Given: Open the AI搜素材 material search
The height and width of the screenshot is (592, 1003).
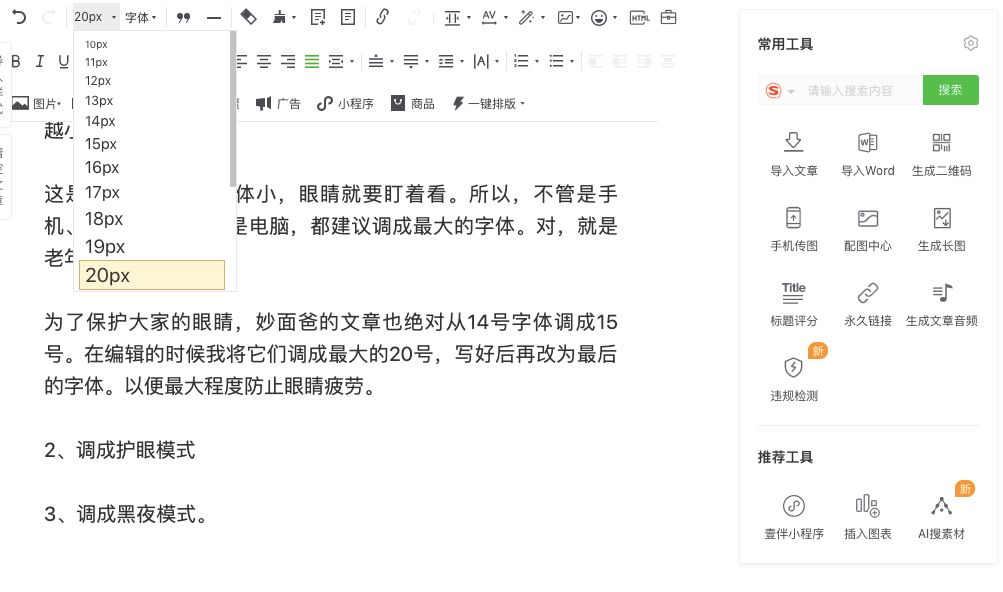Looking at the screenshot, I should (941, 517).
